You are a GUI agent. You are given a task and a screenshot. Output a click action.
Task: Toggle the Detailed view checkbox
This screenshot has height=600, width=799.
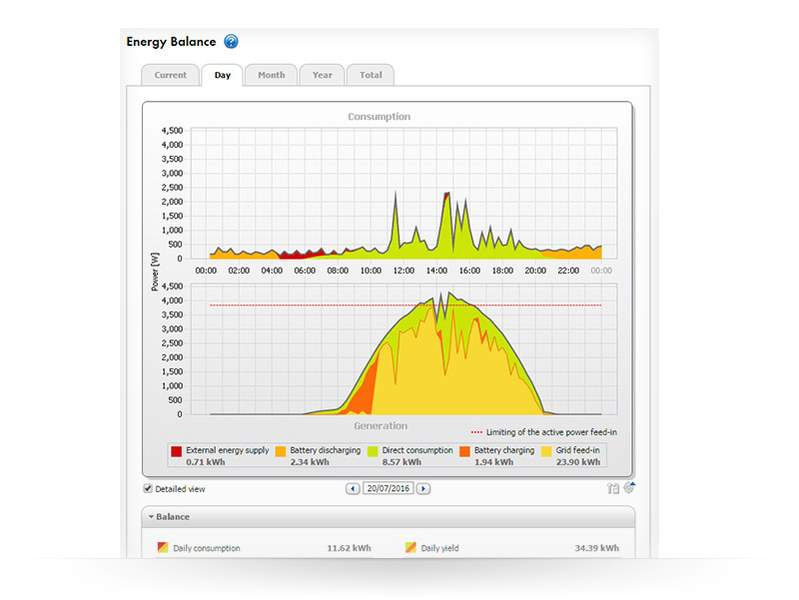point(149,489)
